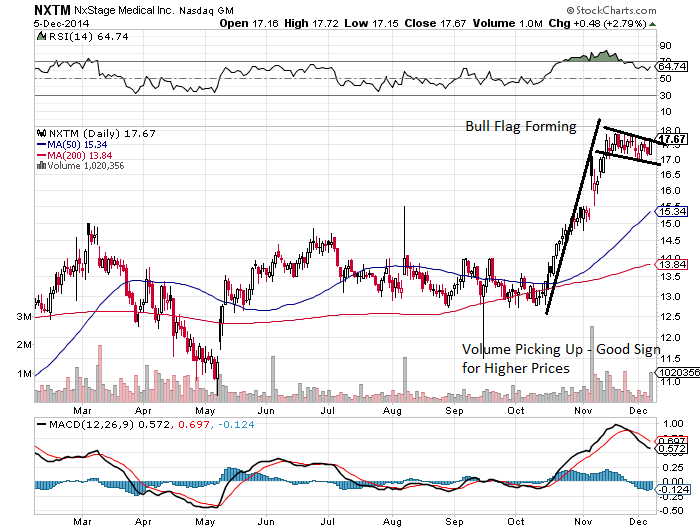The width and height of the screenshot is (700, 530).
Task: Click the 16.5 price axis label
Action: [671, 175]
